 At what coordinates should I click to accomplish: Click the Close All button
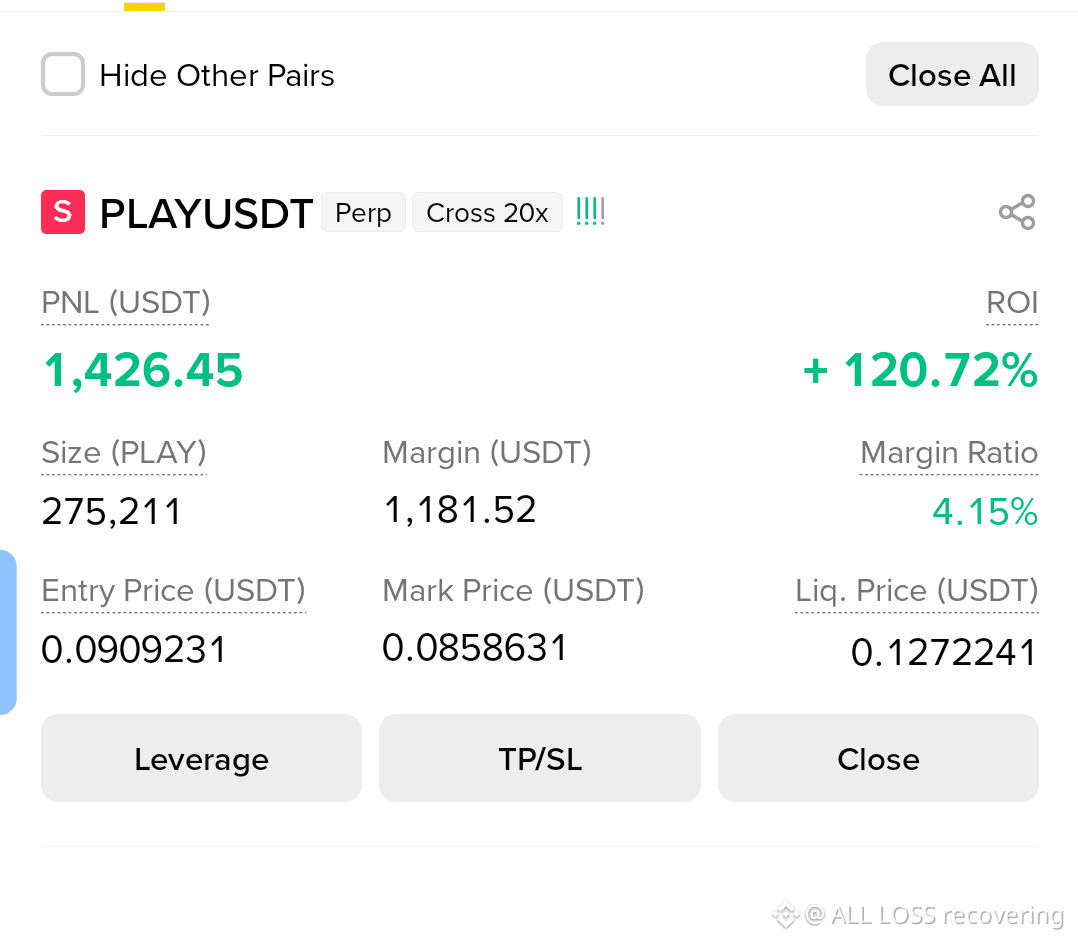(x=952, y=74)
